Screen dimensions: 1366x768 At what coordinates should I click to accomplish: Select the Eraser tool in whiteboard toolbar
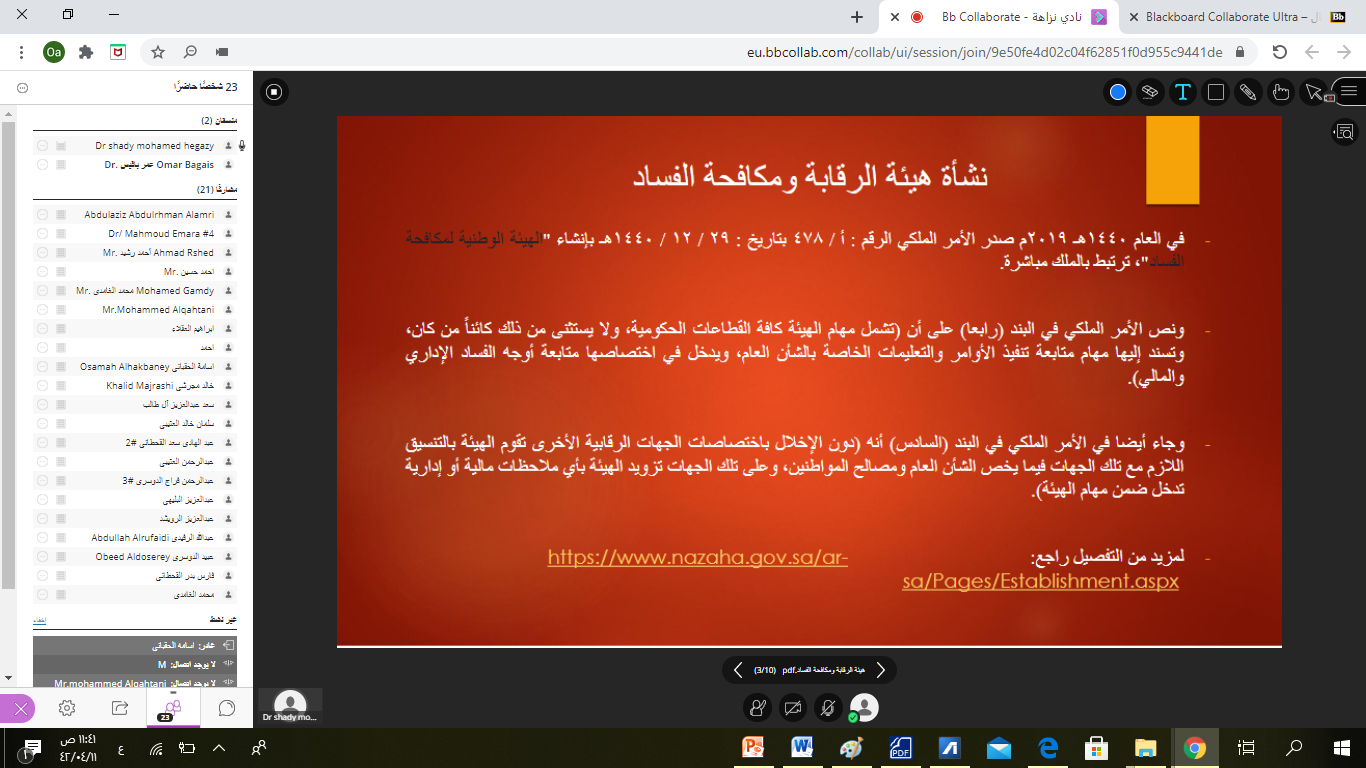coord(1150,92)
